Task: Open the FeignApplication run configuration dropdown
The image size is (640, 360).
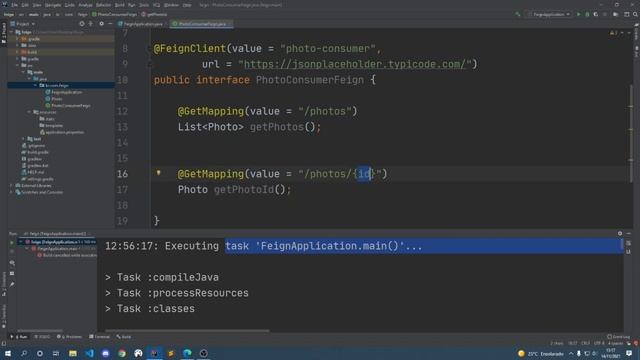Action: [549, 14]
